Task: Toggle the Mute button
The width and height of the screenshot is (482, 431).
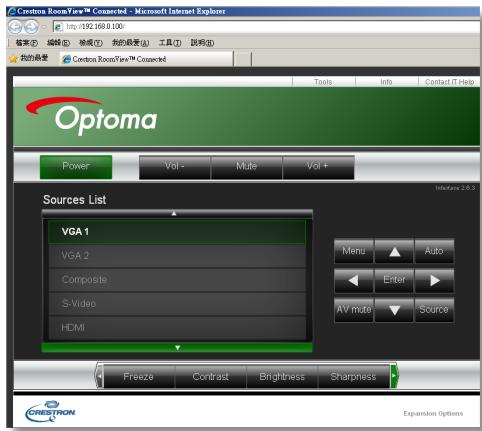Action: (x=246, y=167)
